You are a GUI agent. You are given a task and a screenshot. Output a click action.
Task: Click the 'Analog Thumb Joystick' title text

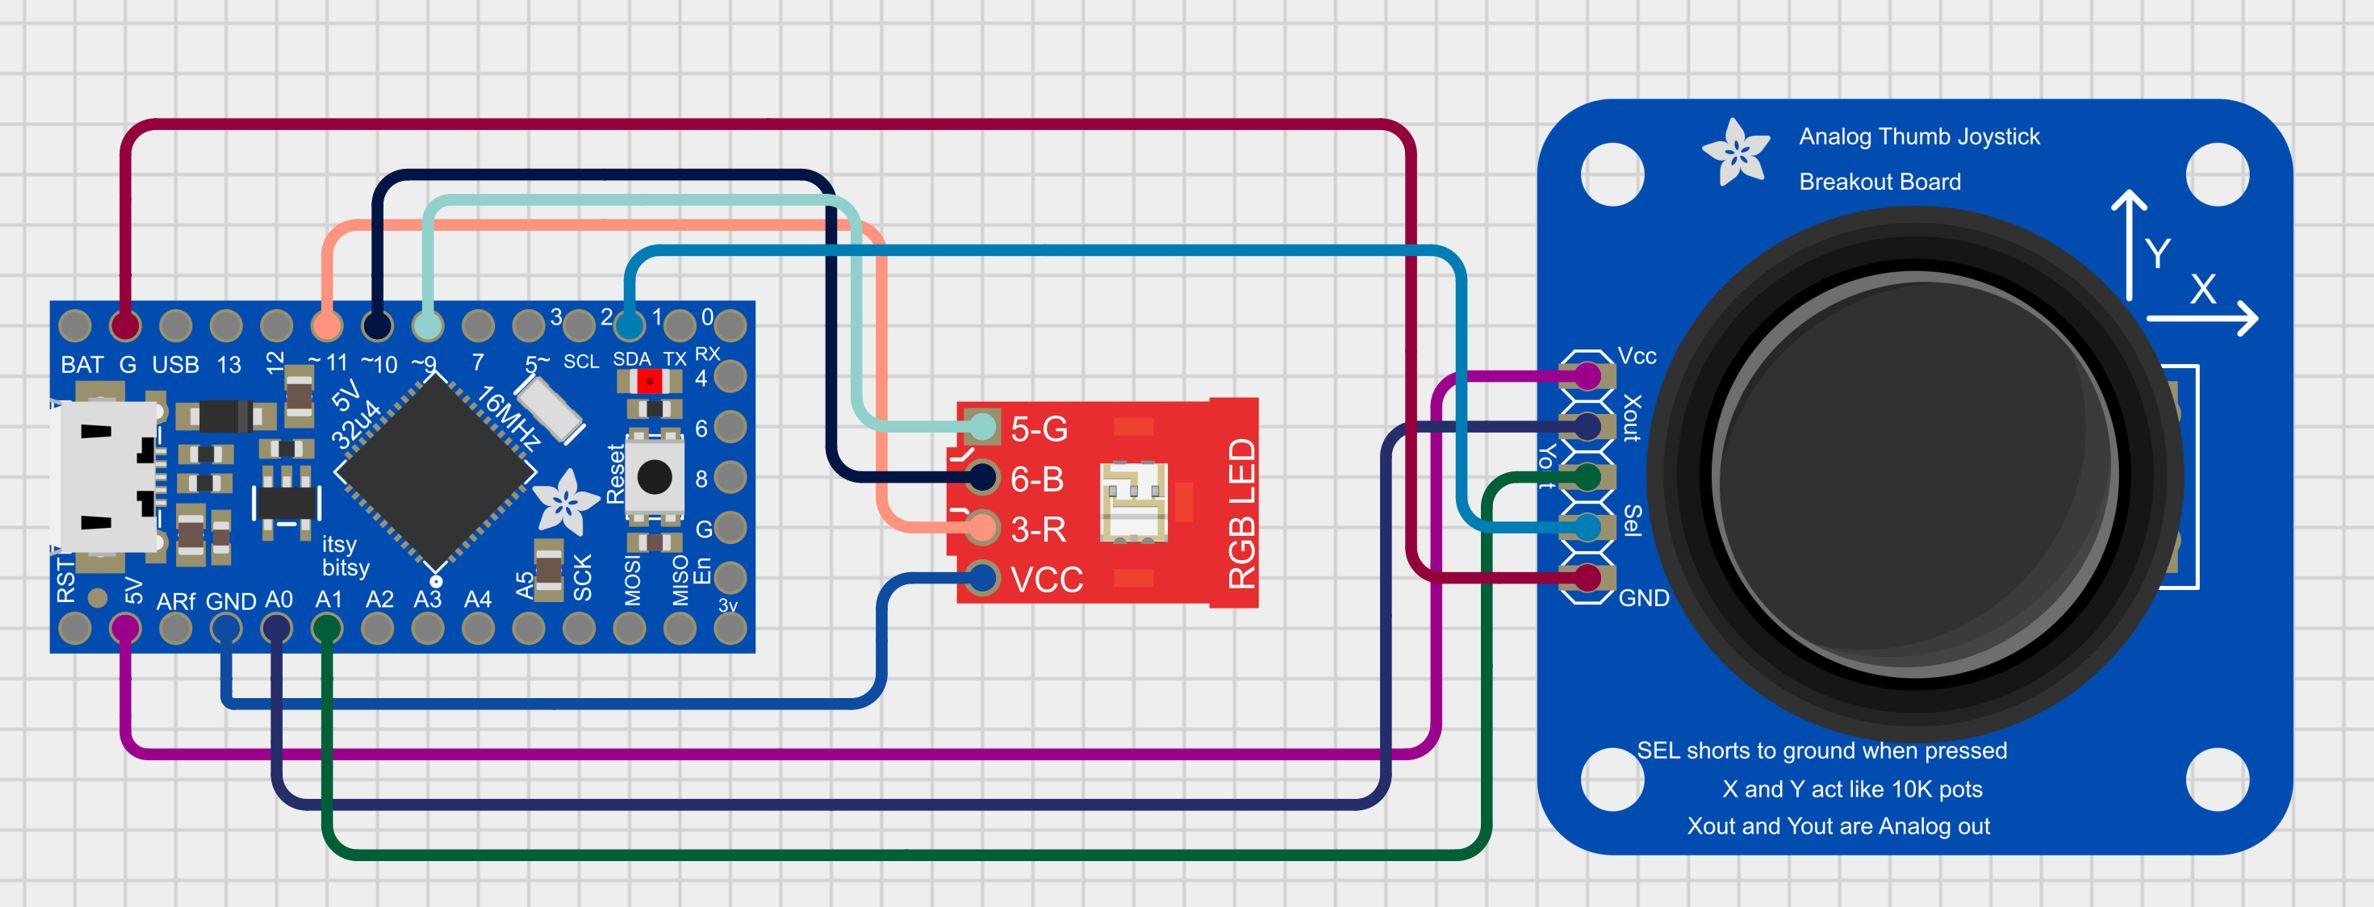click(x=1919, y=137)
